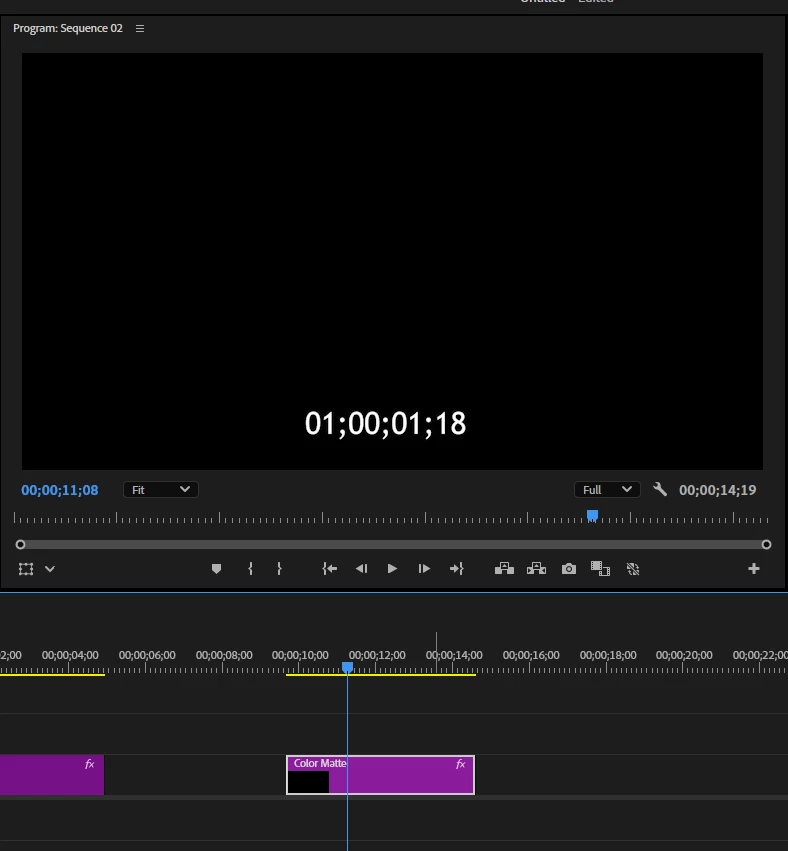Click the Add Marker button
The image size is (788, 851).
(x=216, y=569)
